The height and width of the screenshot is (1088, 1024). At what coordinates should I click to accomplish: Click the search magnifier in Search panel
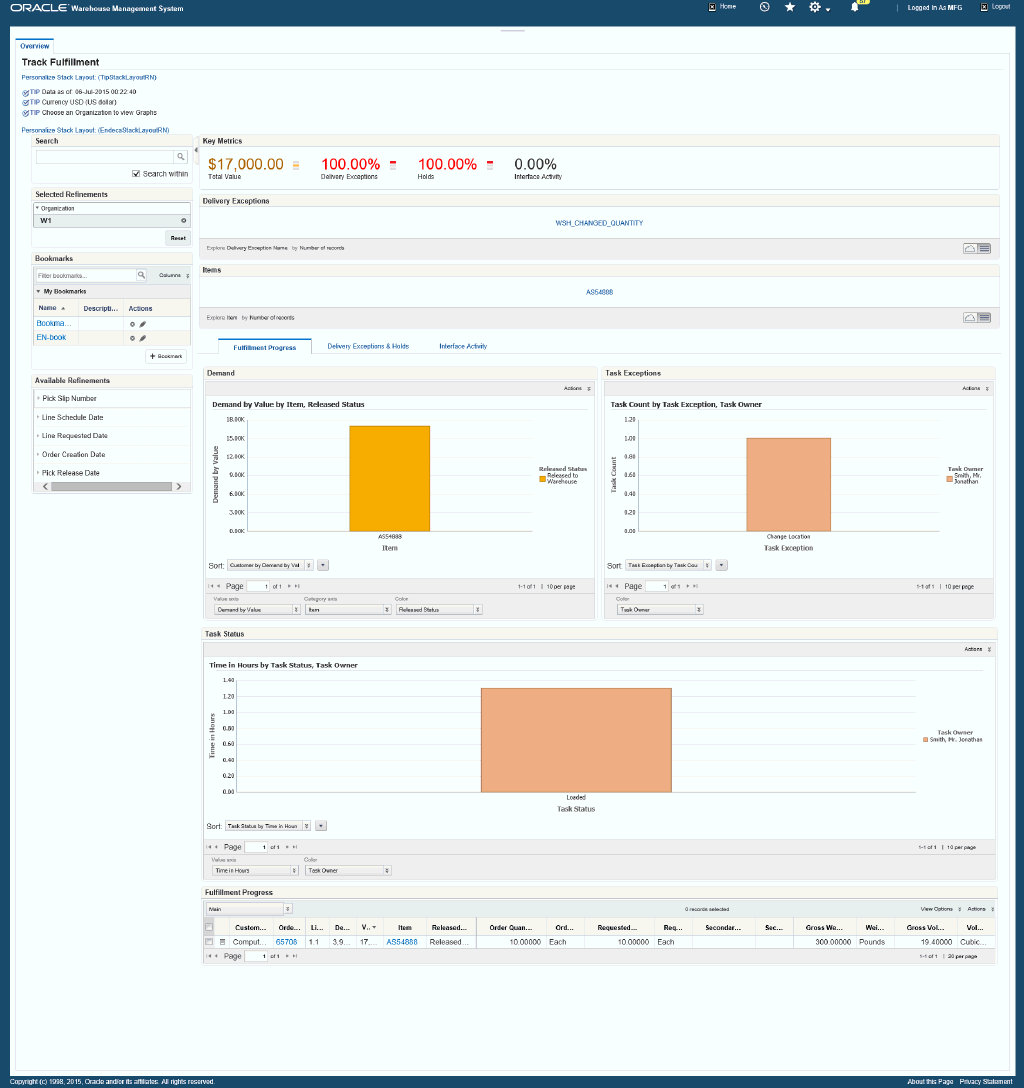tap(180, 157)
